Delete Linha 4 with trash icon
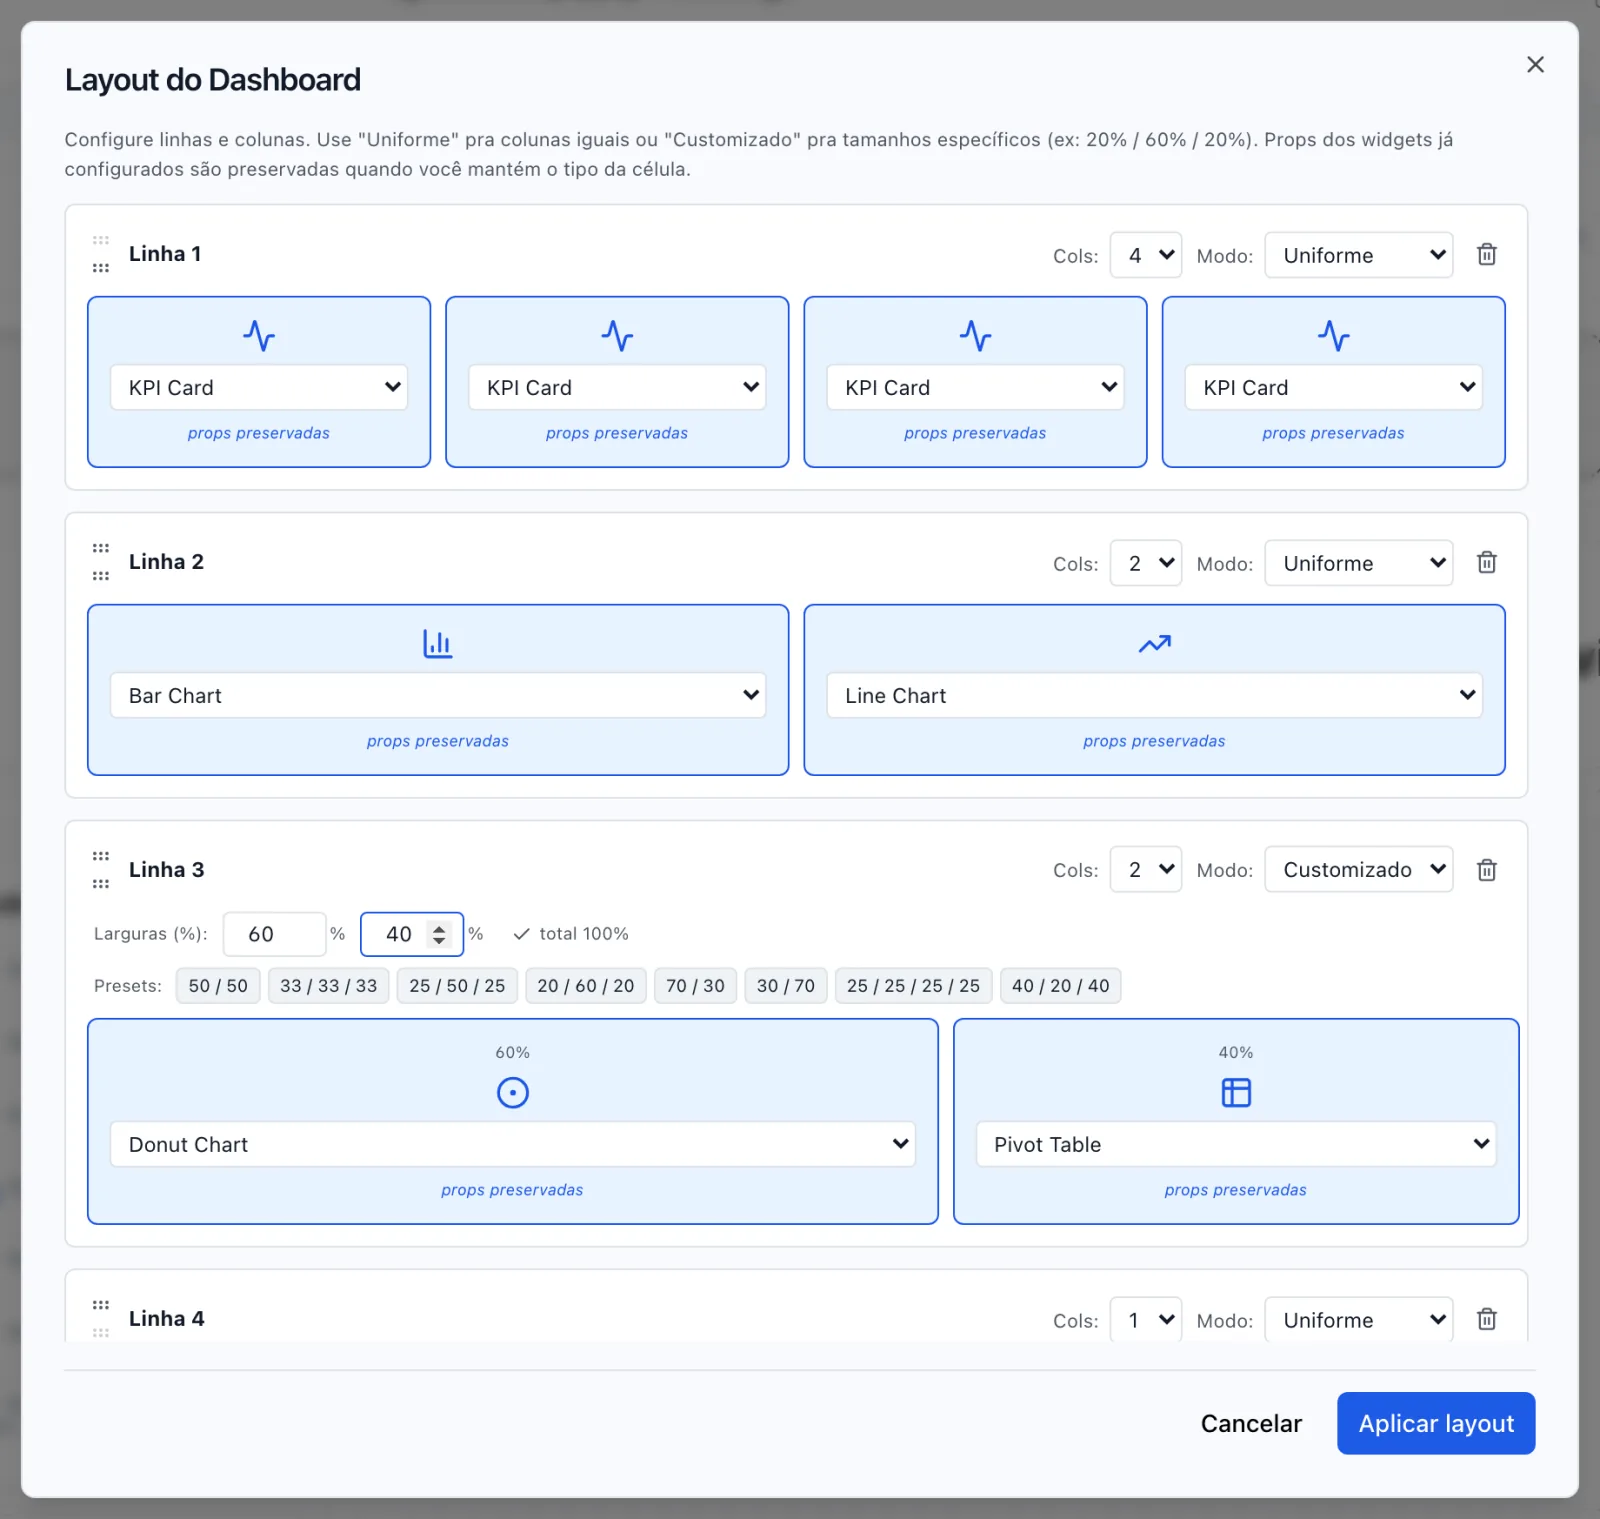 pyautogui.click(x=1487, y=1319)
